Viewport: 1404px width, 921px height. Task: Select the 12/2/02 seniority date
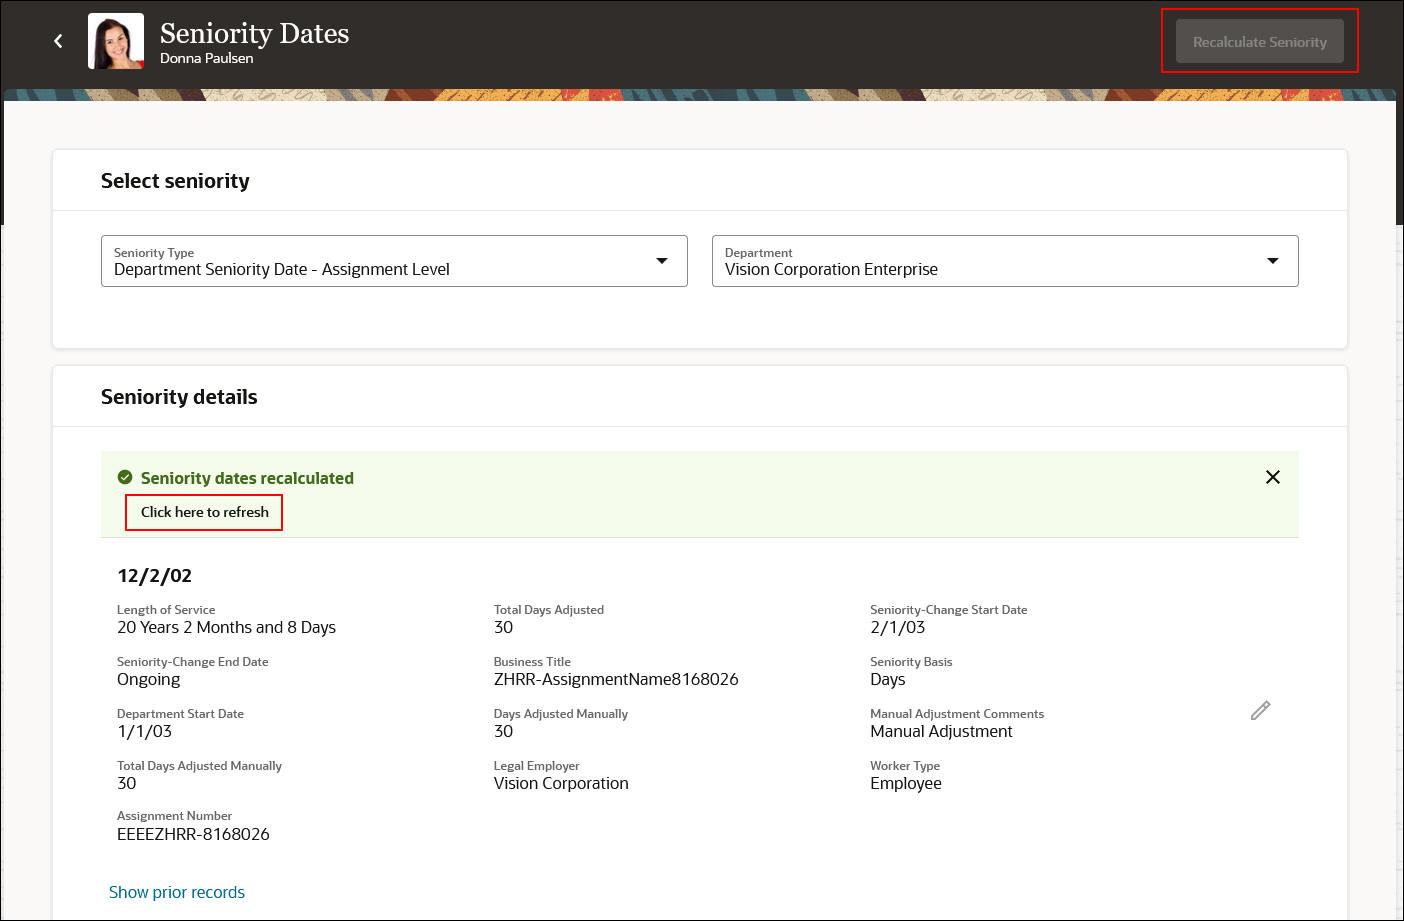click(154, 575)
